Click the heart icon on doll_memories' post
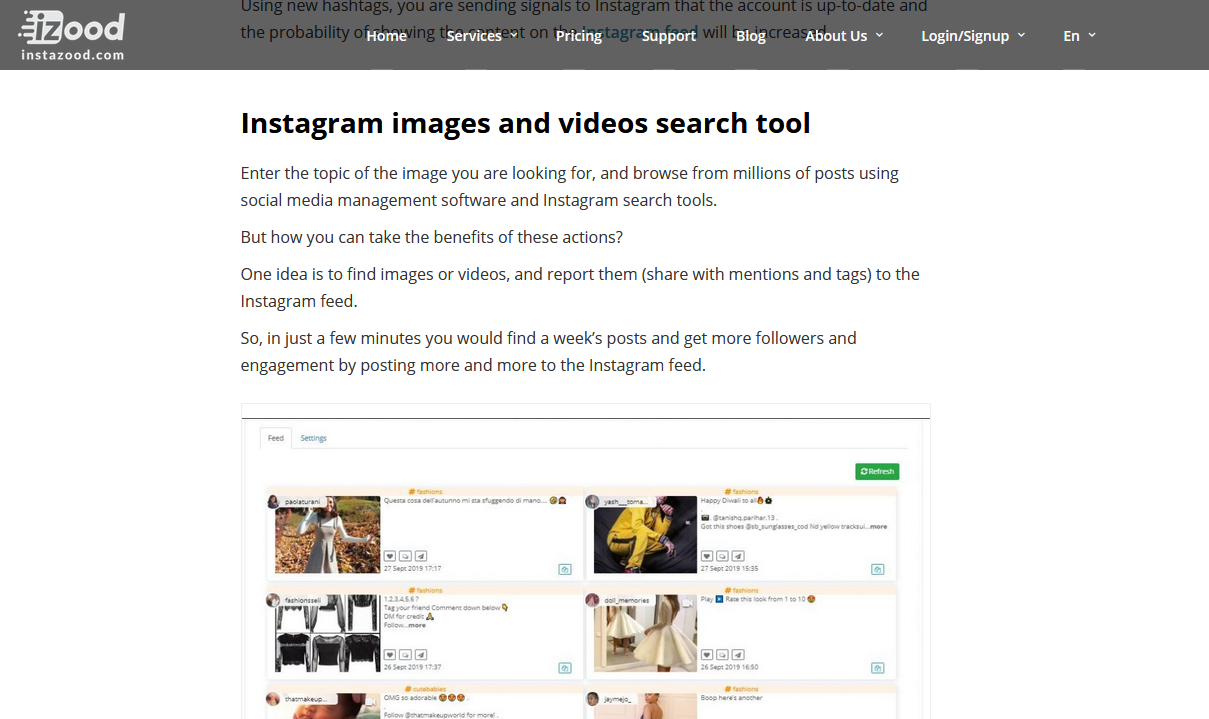This screenshot has height=719, width=1209. [x=707, y=654]
